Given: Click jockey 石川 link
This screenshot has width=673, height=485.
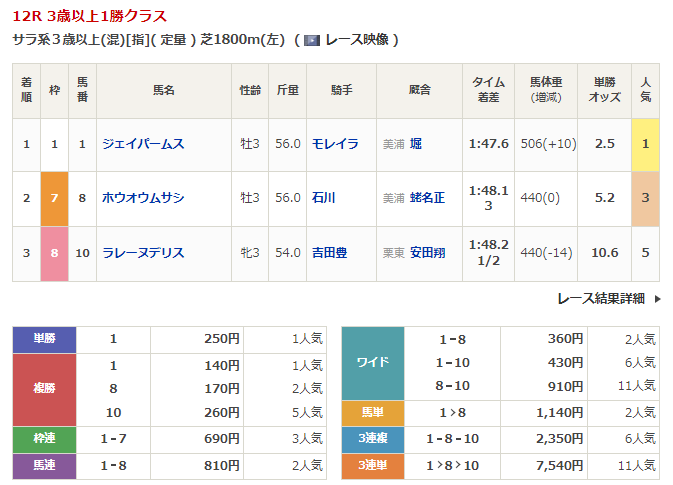Looking at the screenshot, I should click(x=323, y=198).
